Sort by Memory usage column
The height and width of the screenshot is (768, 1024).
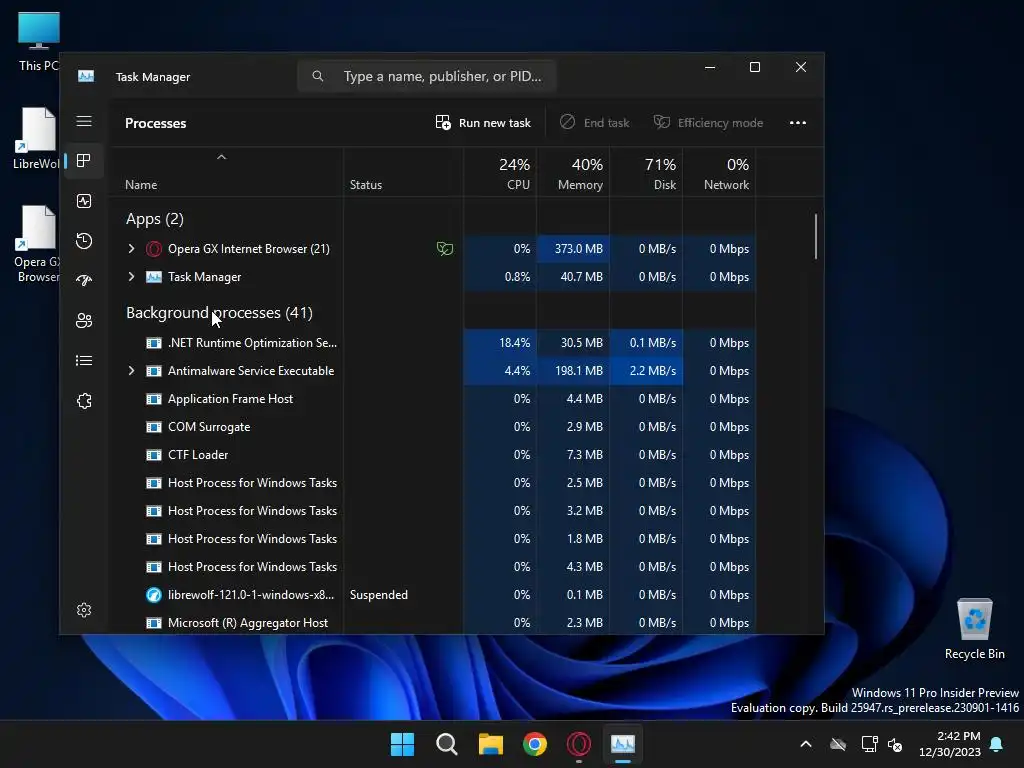pyautogui.click(x=573, y=174)
